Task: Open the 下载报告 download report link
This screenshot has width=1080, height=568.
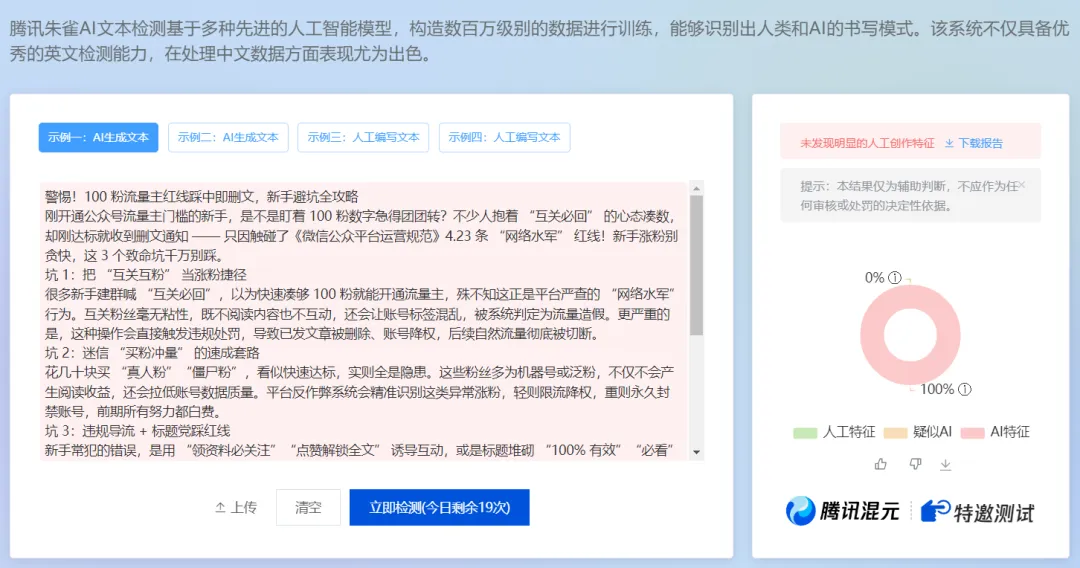Action: (x=973, y=143)
